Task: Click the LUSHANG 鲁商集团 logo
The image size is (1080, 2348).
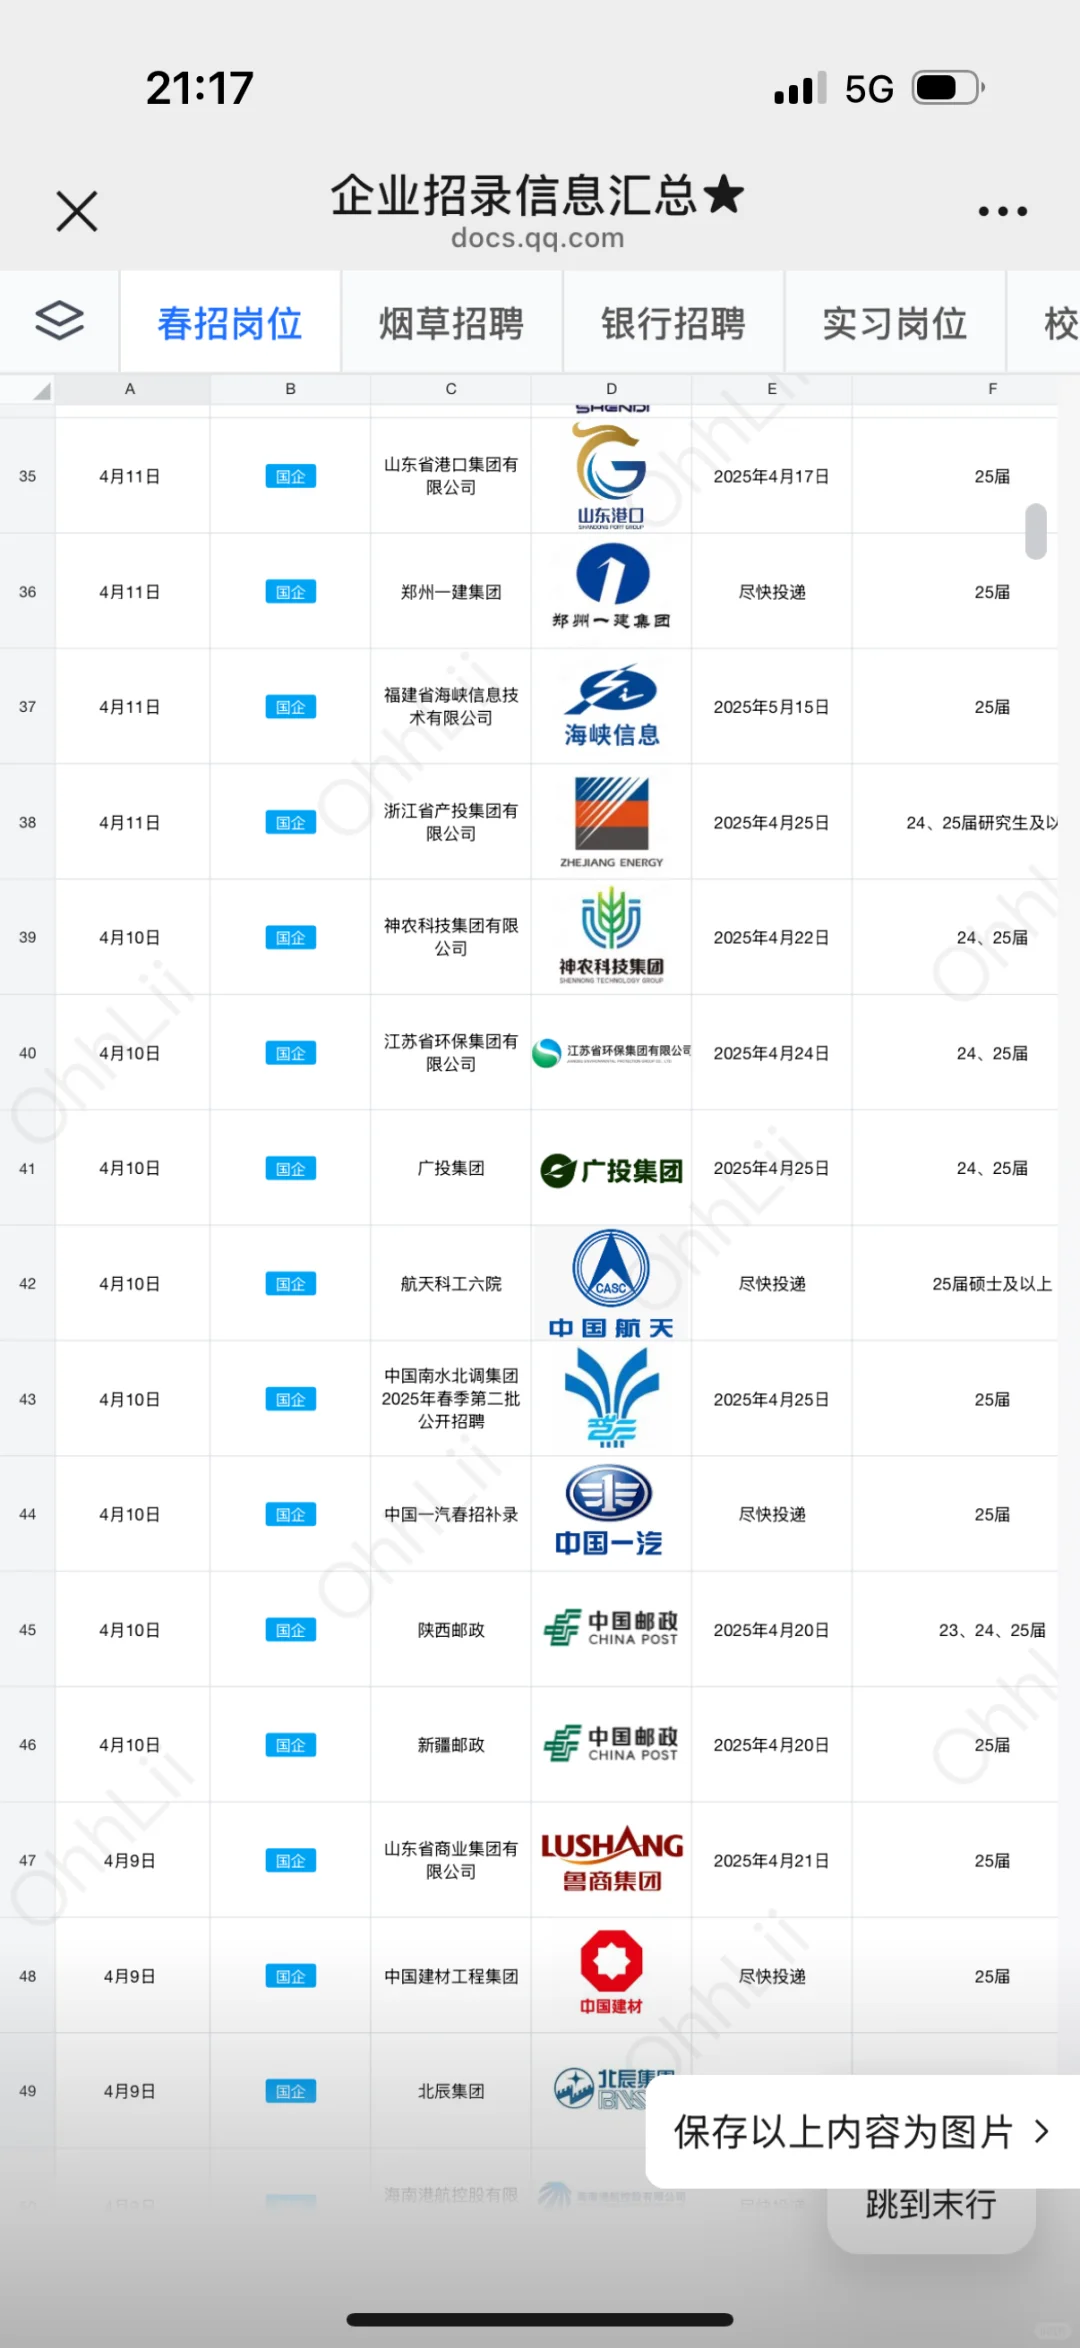Action: pyautogui.click(x=612, y=1859)
